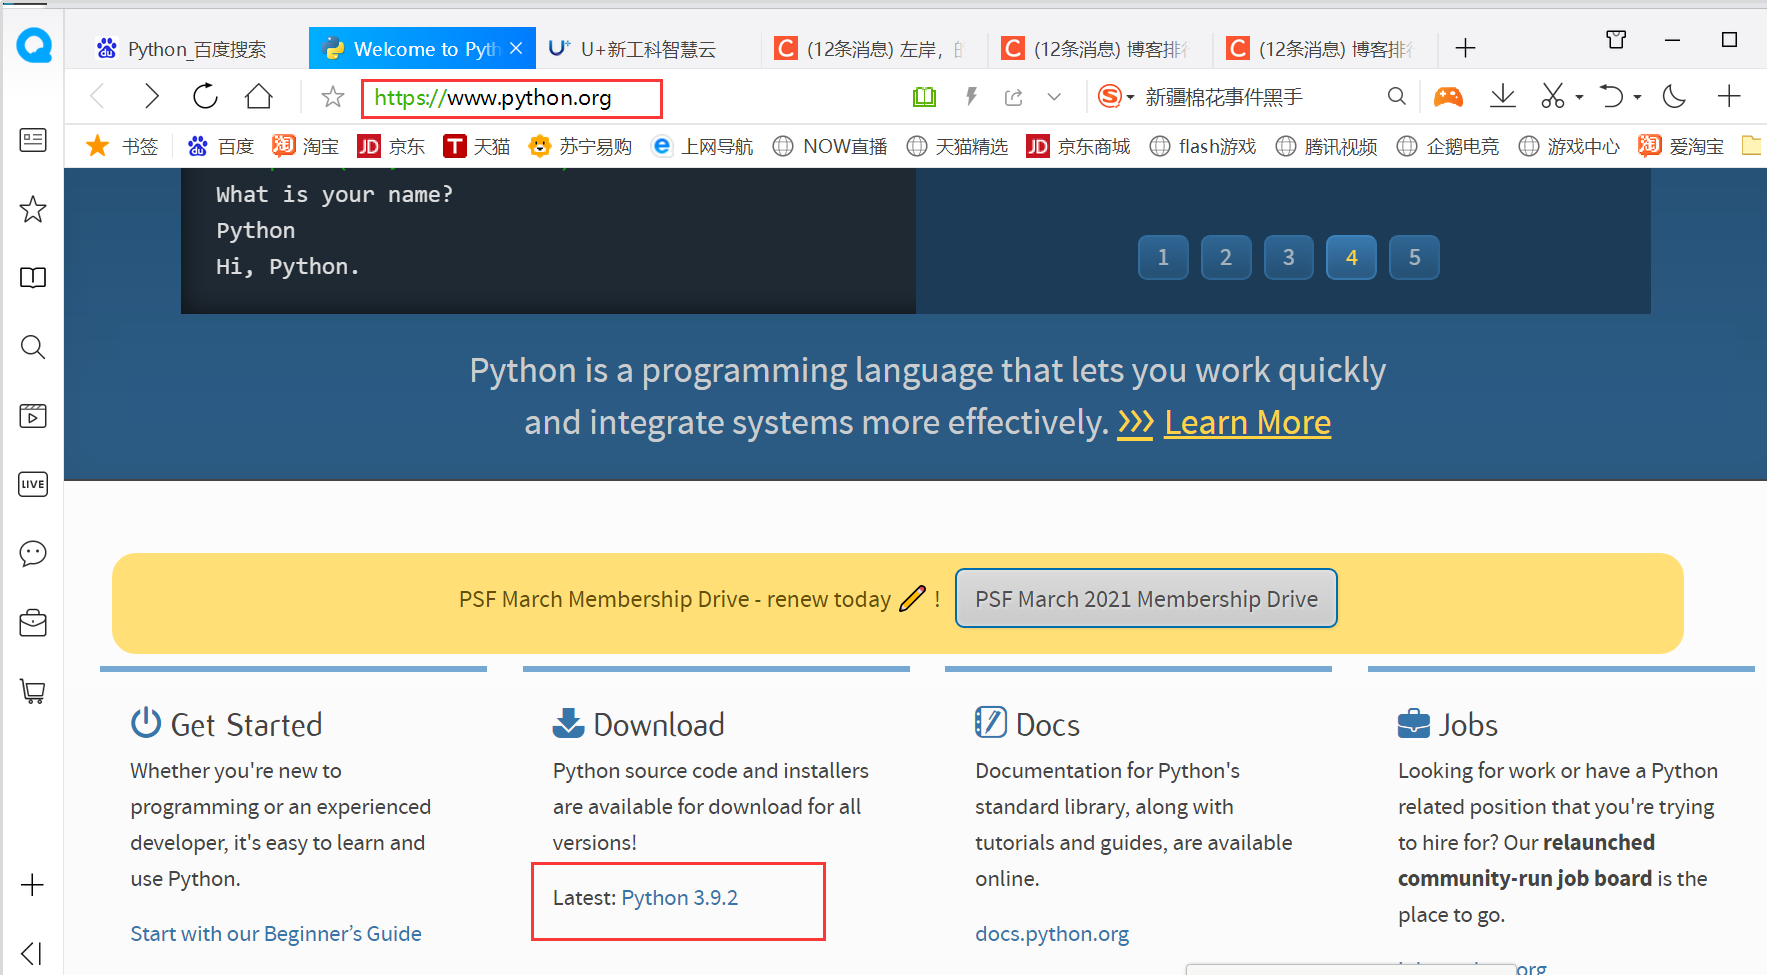
Task: Select slide 3 in the carousel
Action: 1289,257
